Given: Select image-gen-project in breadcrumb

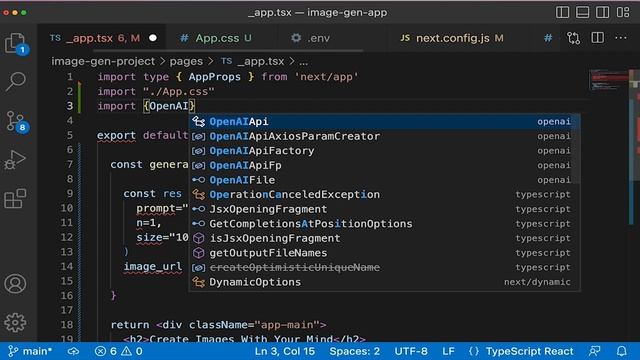Looking at the screenshot, I should (x=103, y=62).
